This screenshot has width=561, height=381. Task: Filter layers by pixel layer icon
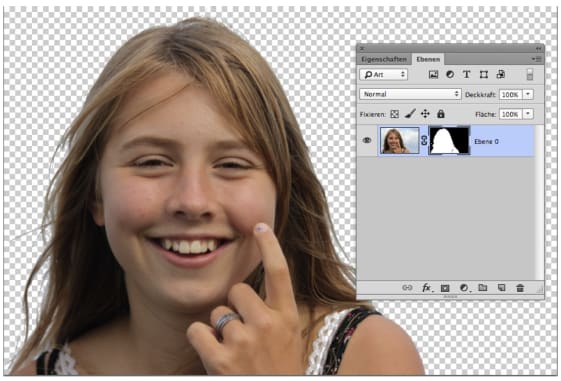pos(433,74)
